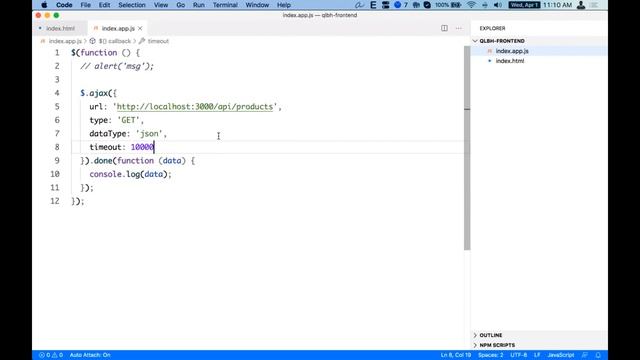
Task: Click the volume icon in menu bar
Action: (x=498, y=5)
